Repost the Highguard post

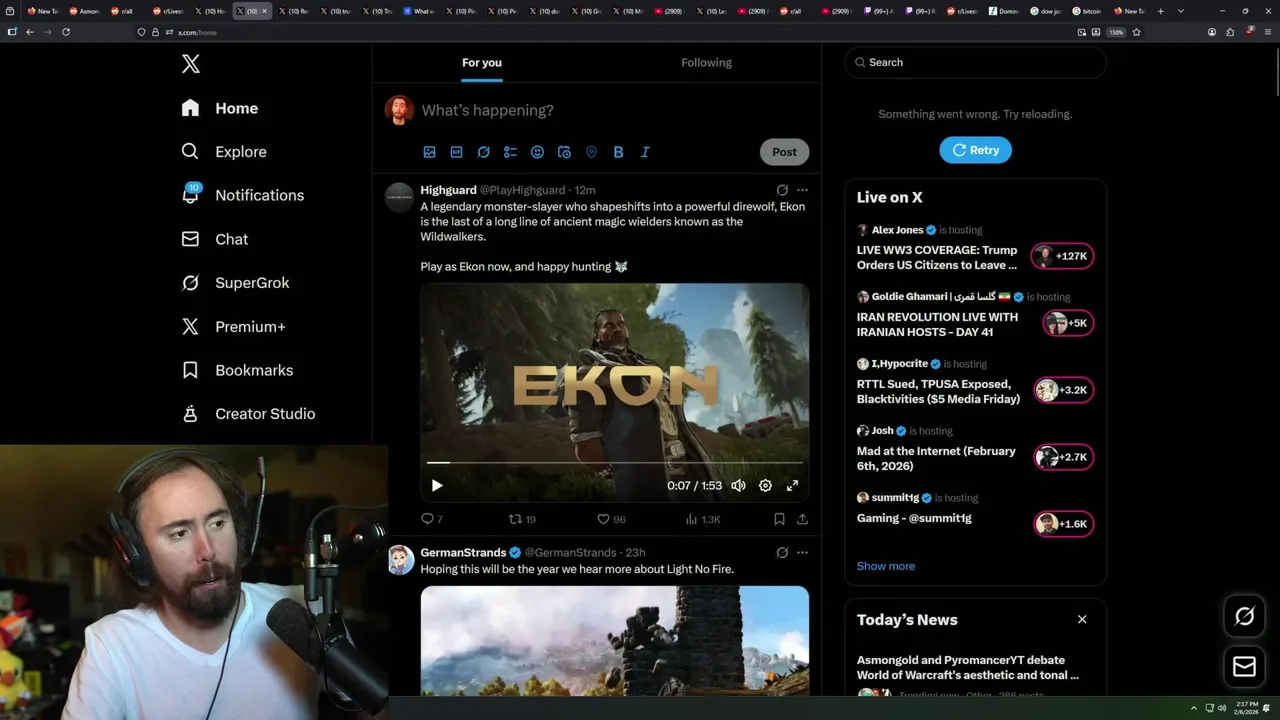coord(523,519)
